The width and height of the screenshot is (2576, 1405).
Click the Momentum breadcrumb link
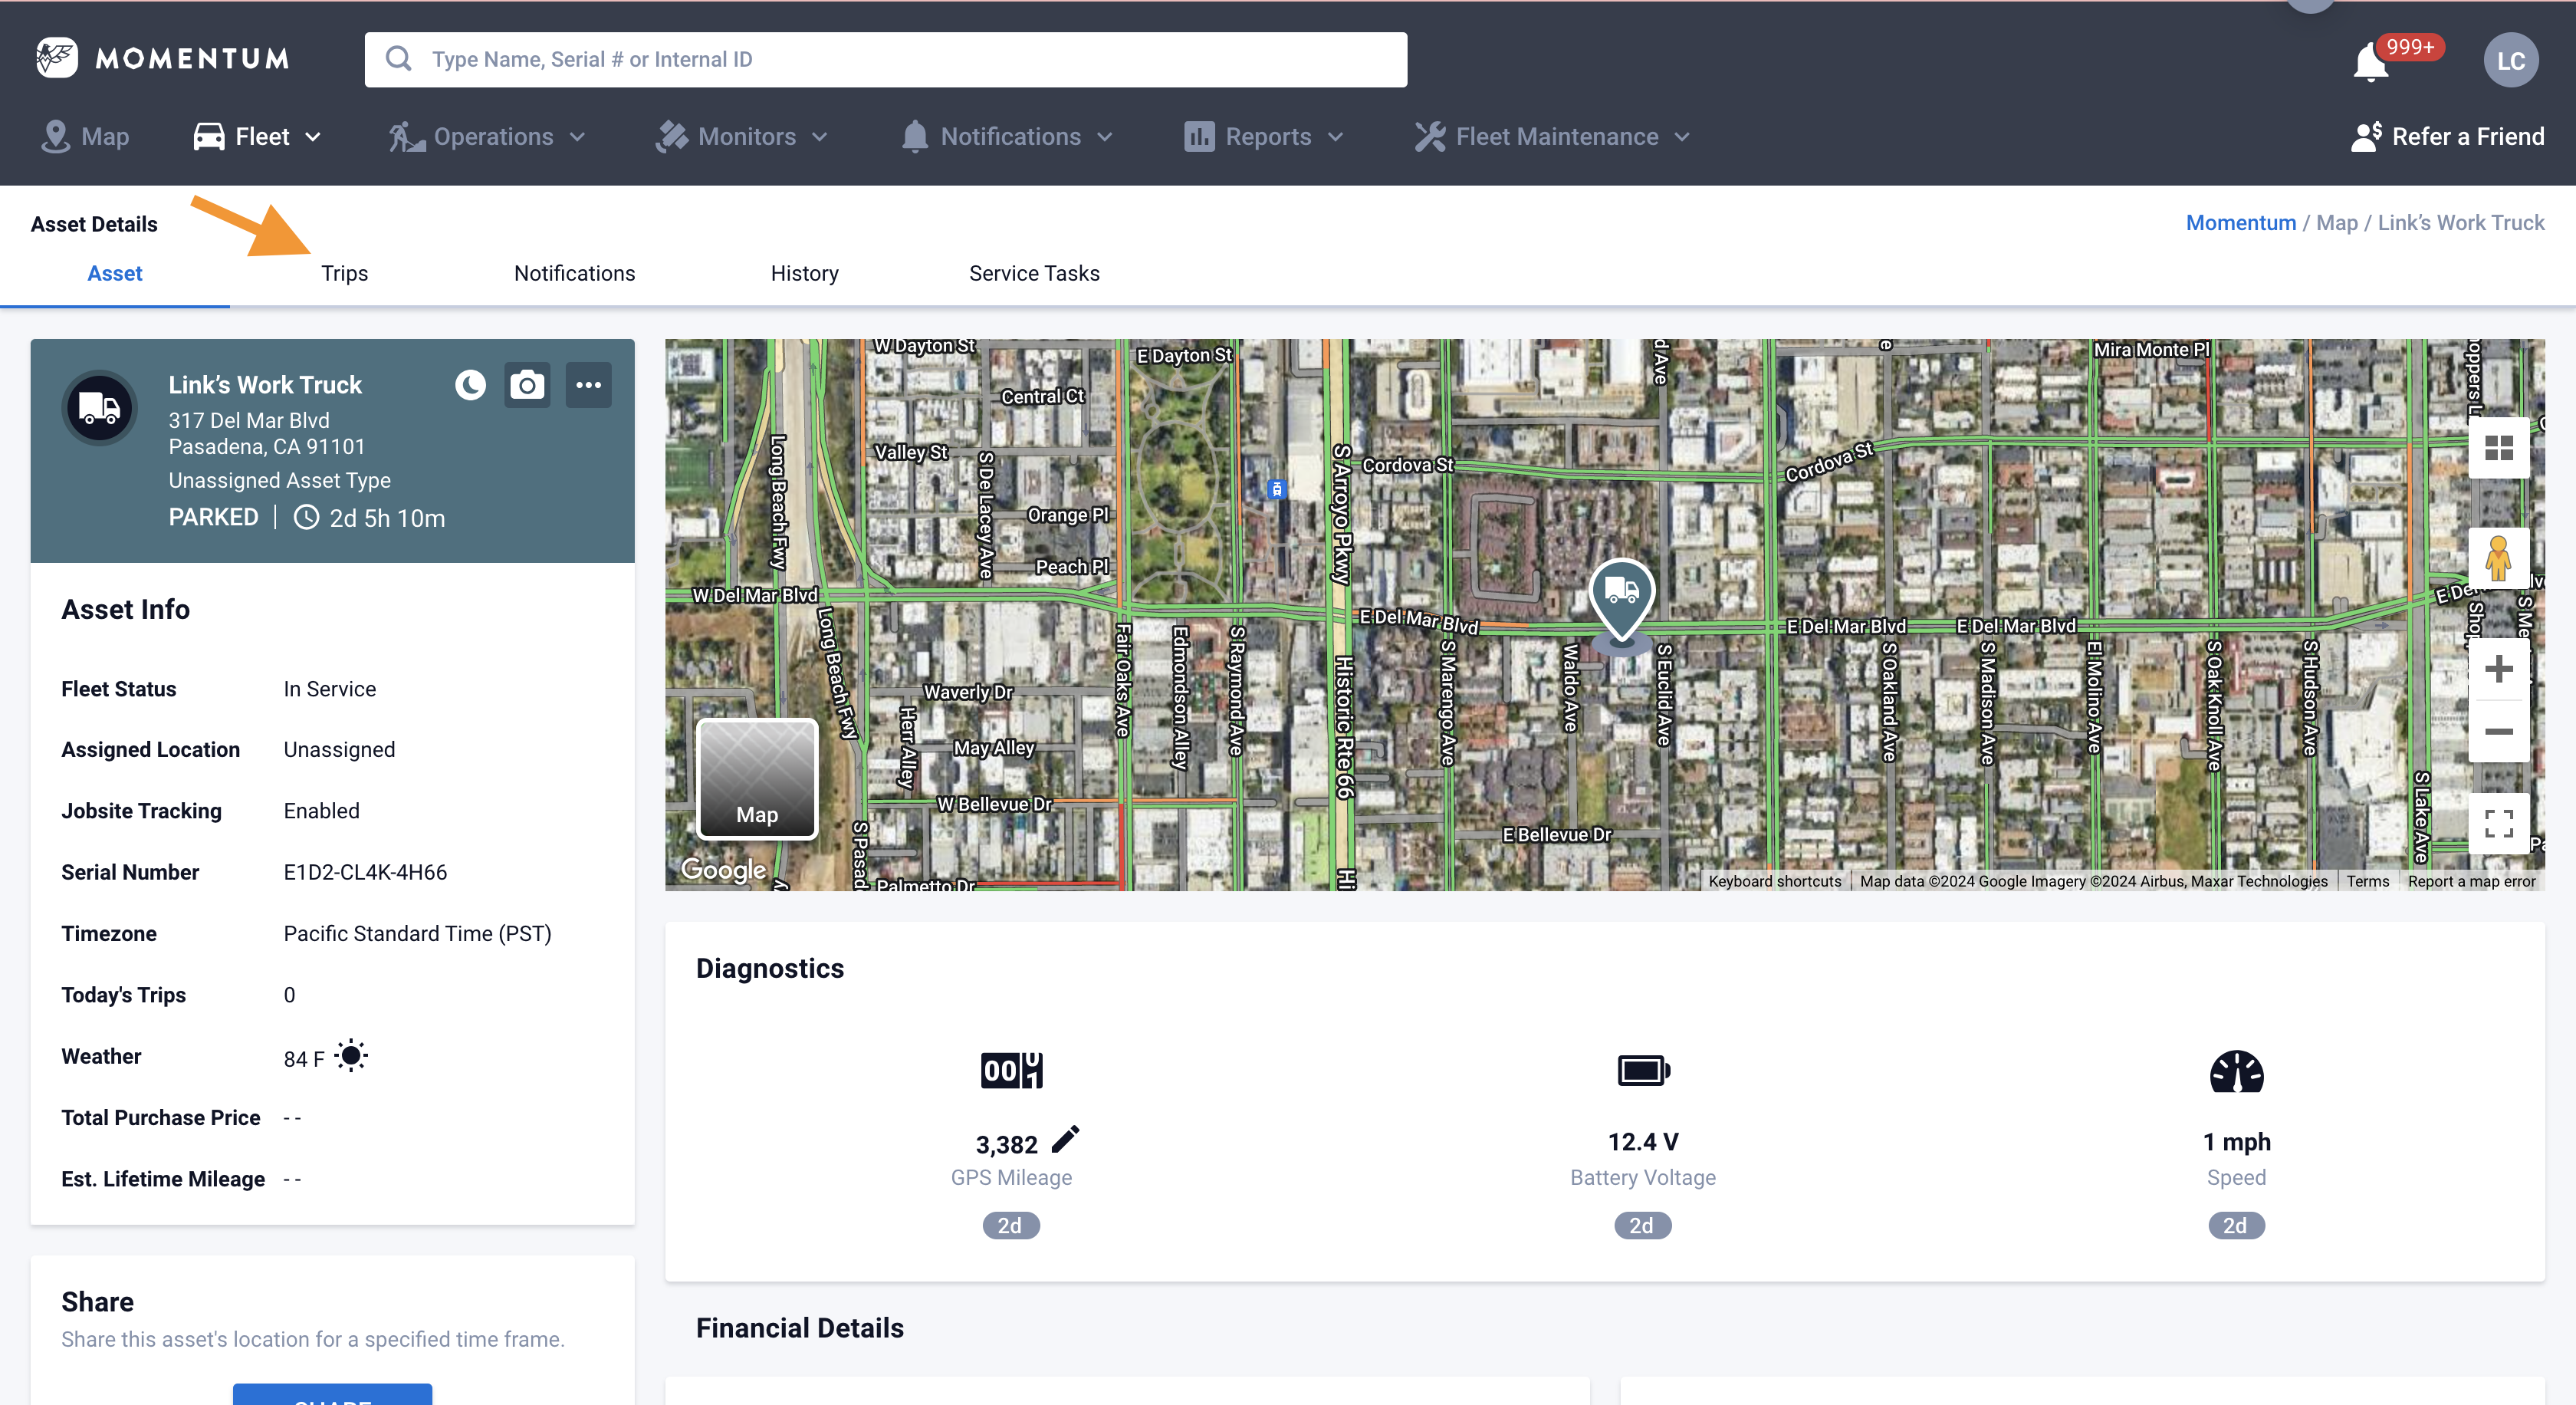pyautogui.click(x=2240, y=223)
